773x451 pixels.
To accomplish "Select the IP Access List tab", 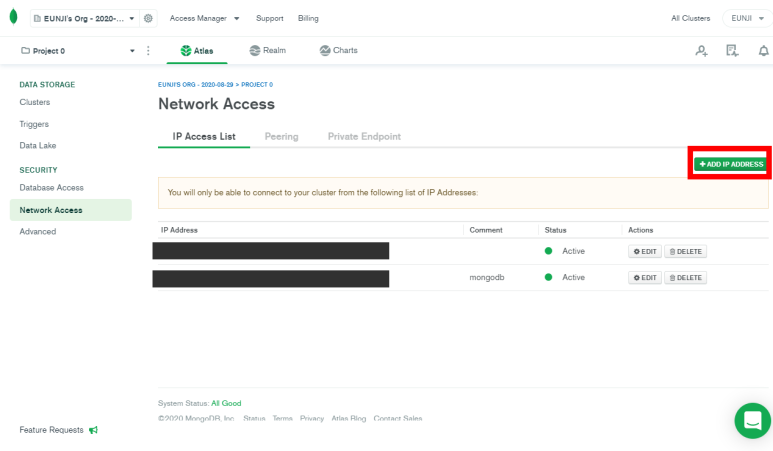I will pos(204,137).
